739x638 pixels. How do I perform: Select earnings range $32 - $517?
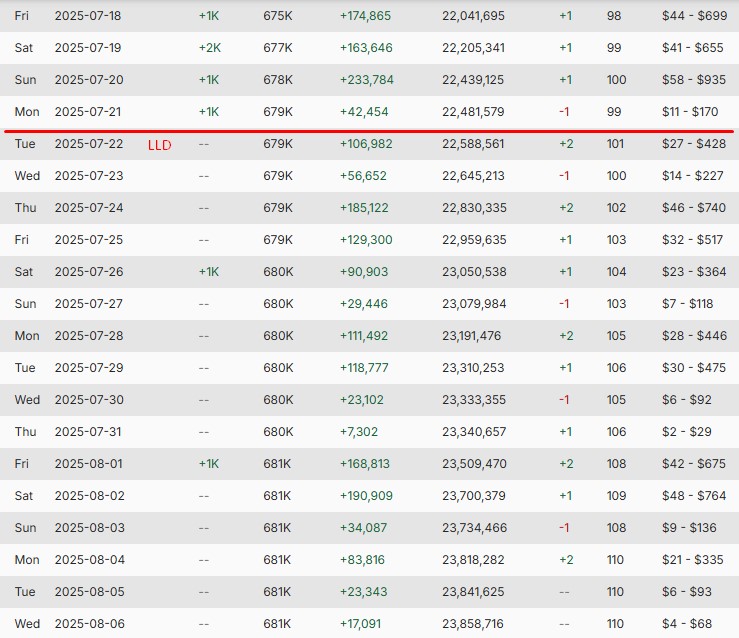click(692, 240)
